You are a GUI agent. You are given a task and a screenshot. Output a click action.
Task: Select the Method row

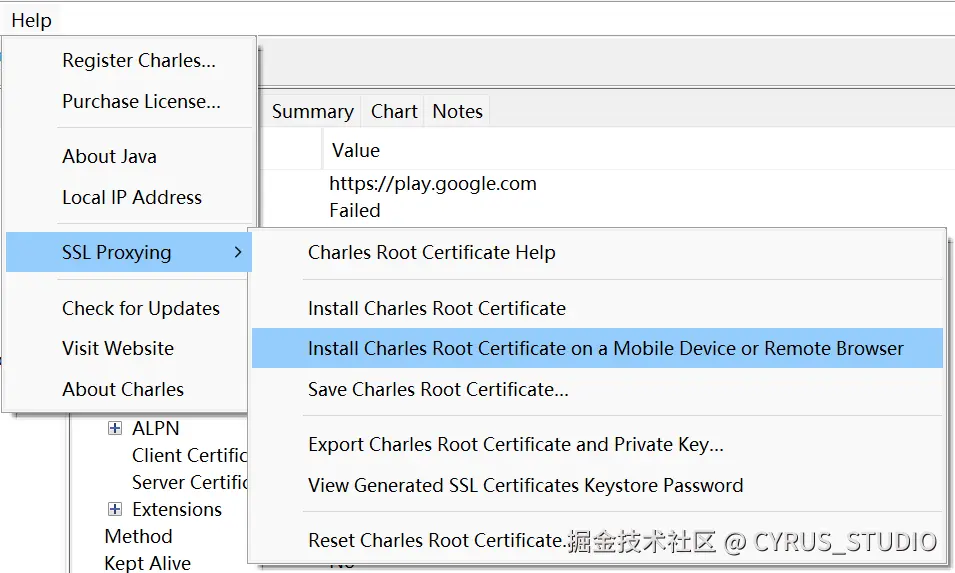[139, 536]
